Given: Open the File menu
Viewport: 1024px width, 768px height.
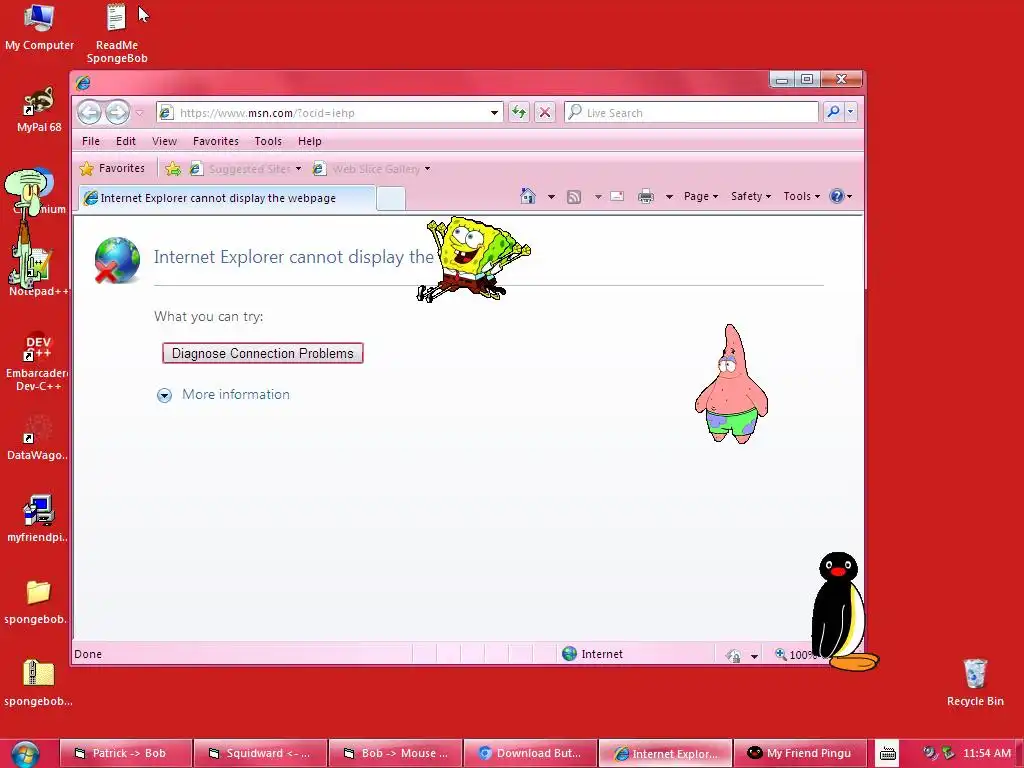Looking at the screenshot, I should 91,141.
